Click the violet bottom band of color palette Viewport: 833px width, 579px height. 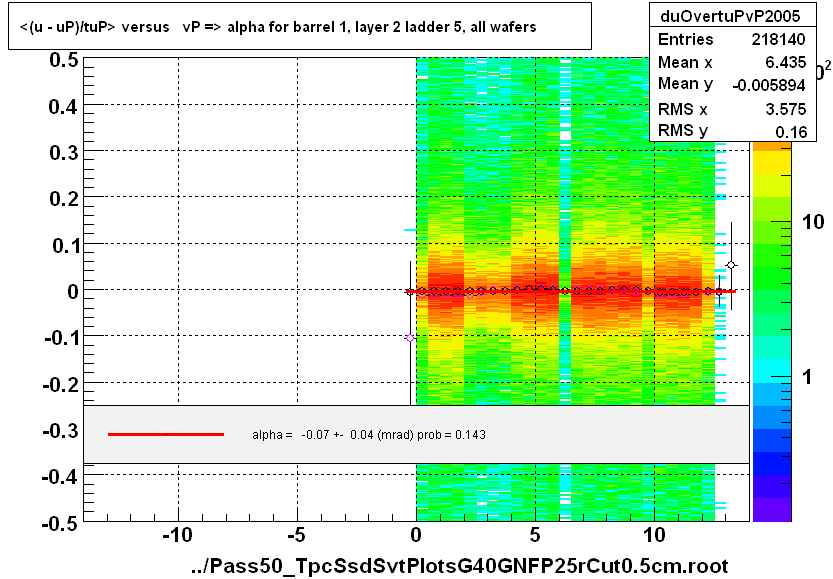pos(772,510)
